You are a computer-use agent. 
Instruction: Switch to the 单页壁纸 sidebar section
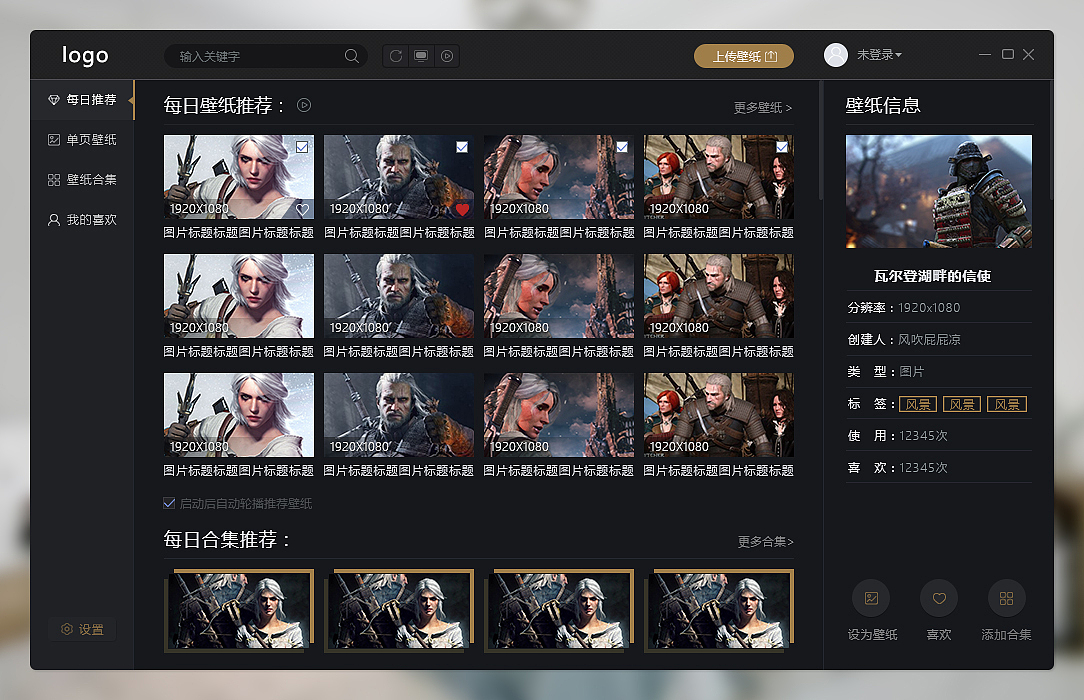click(85, 139)
